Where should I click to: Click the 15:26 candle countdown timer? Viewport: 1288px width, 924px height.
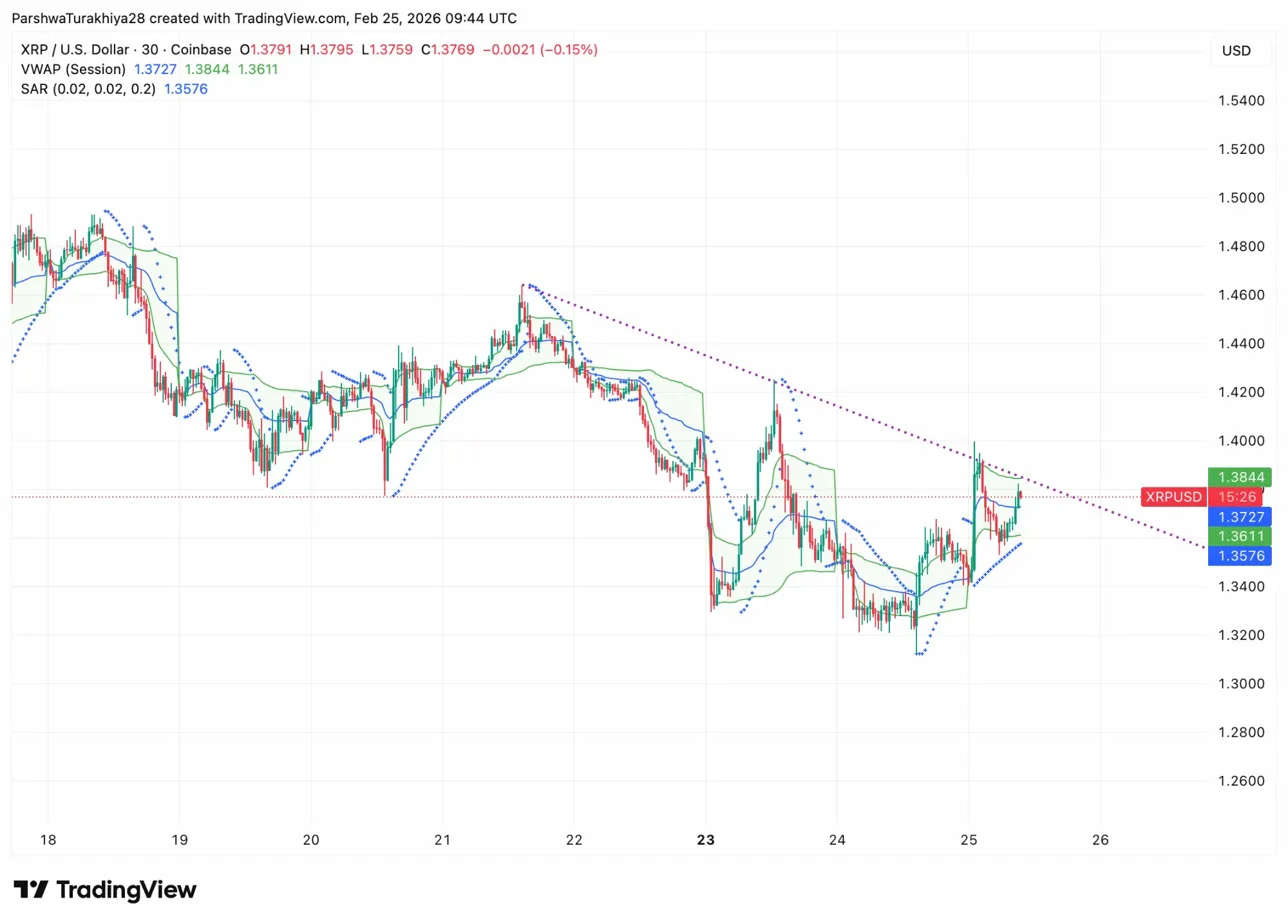pos(1238,496)
